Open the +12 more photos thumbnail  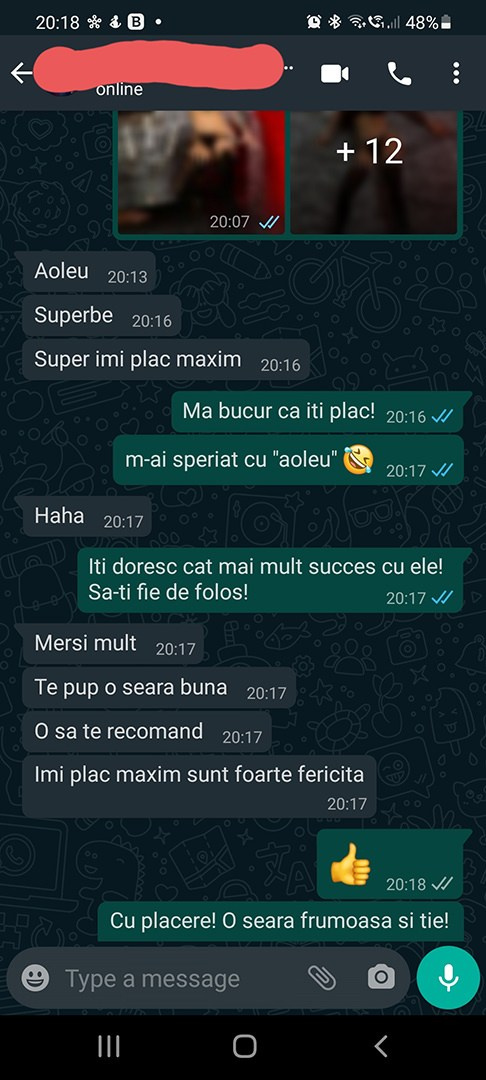pos(374,173)
